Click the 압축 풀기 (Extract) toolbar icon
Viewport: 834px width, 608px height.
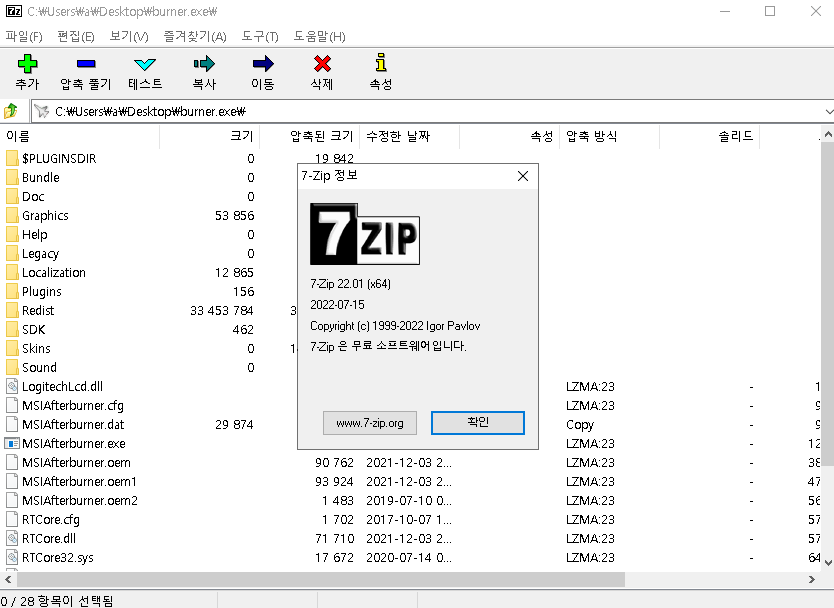(x=86, y=64)
